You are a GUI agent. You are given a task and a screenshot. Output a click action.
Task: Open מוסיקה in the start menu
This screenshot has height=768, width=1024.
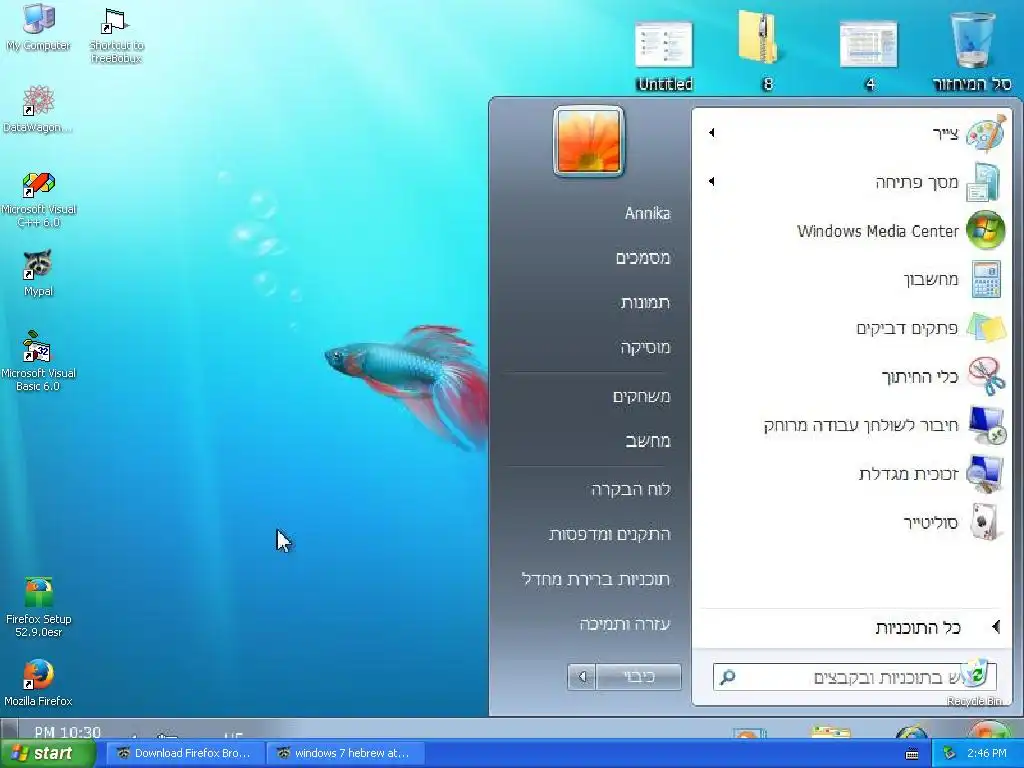(x=645, y=347)
